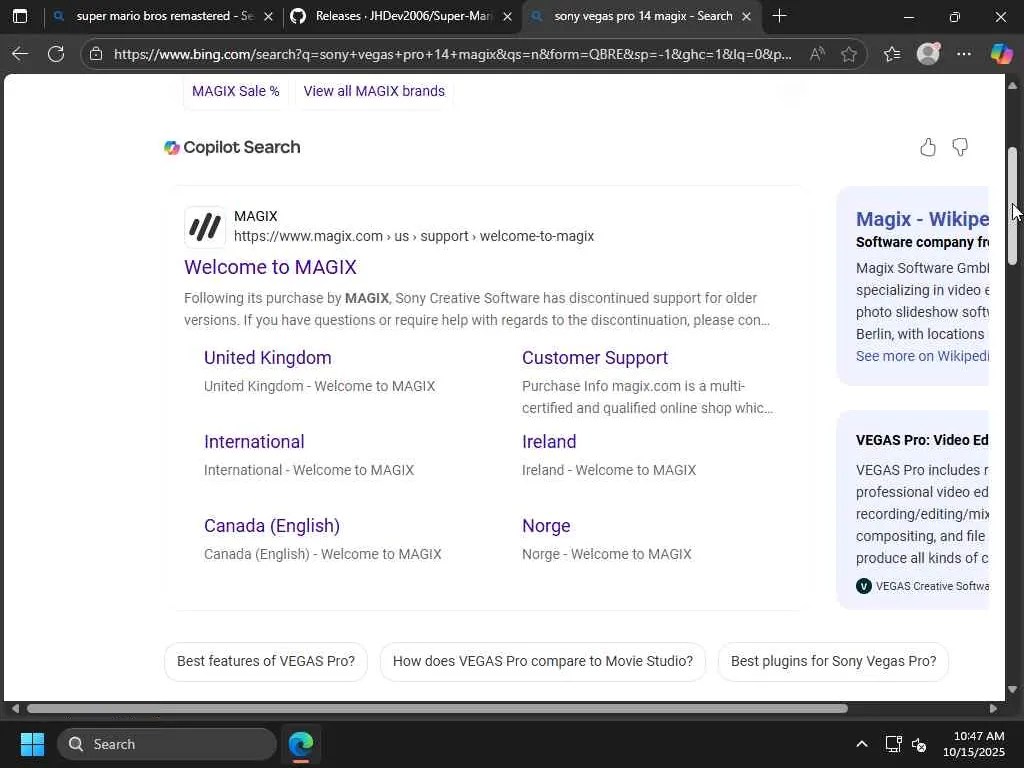Click the magix.com support breadcrumb URL
Image resolution: width=1024 pixels, height=768 pixels.
coord(414,236)
